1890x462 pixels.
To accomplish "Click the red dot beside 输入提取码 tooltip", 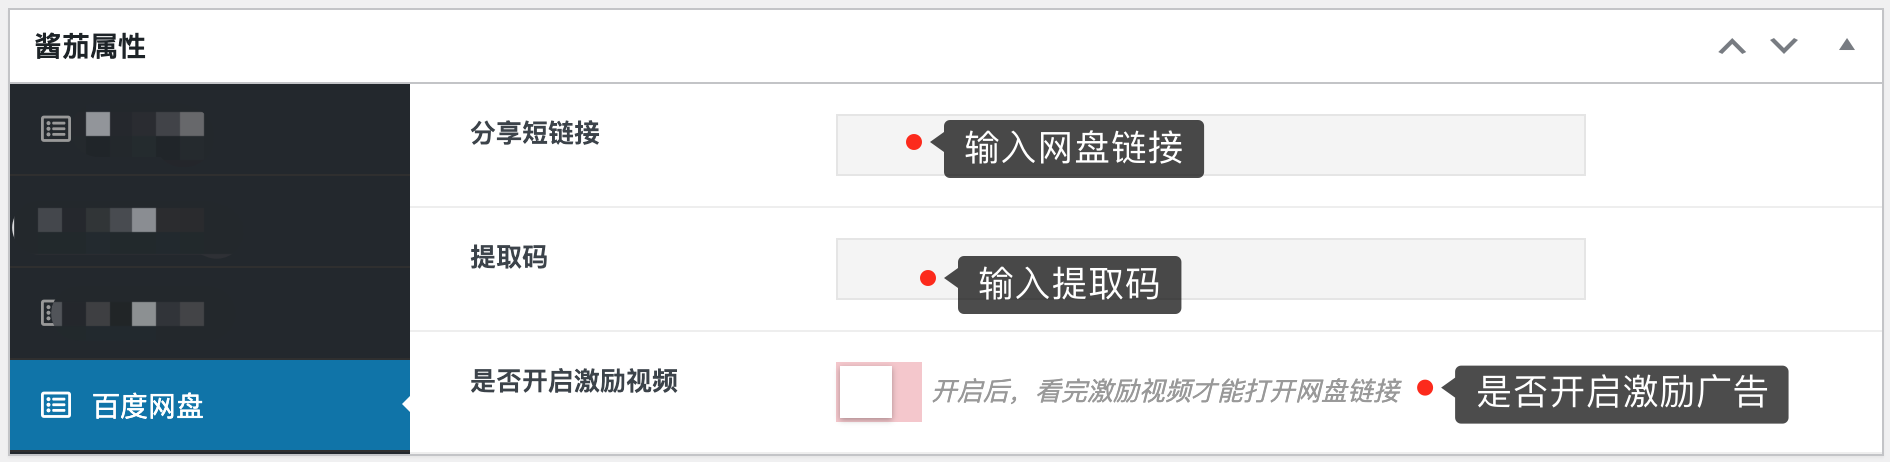I will (928, 278).
